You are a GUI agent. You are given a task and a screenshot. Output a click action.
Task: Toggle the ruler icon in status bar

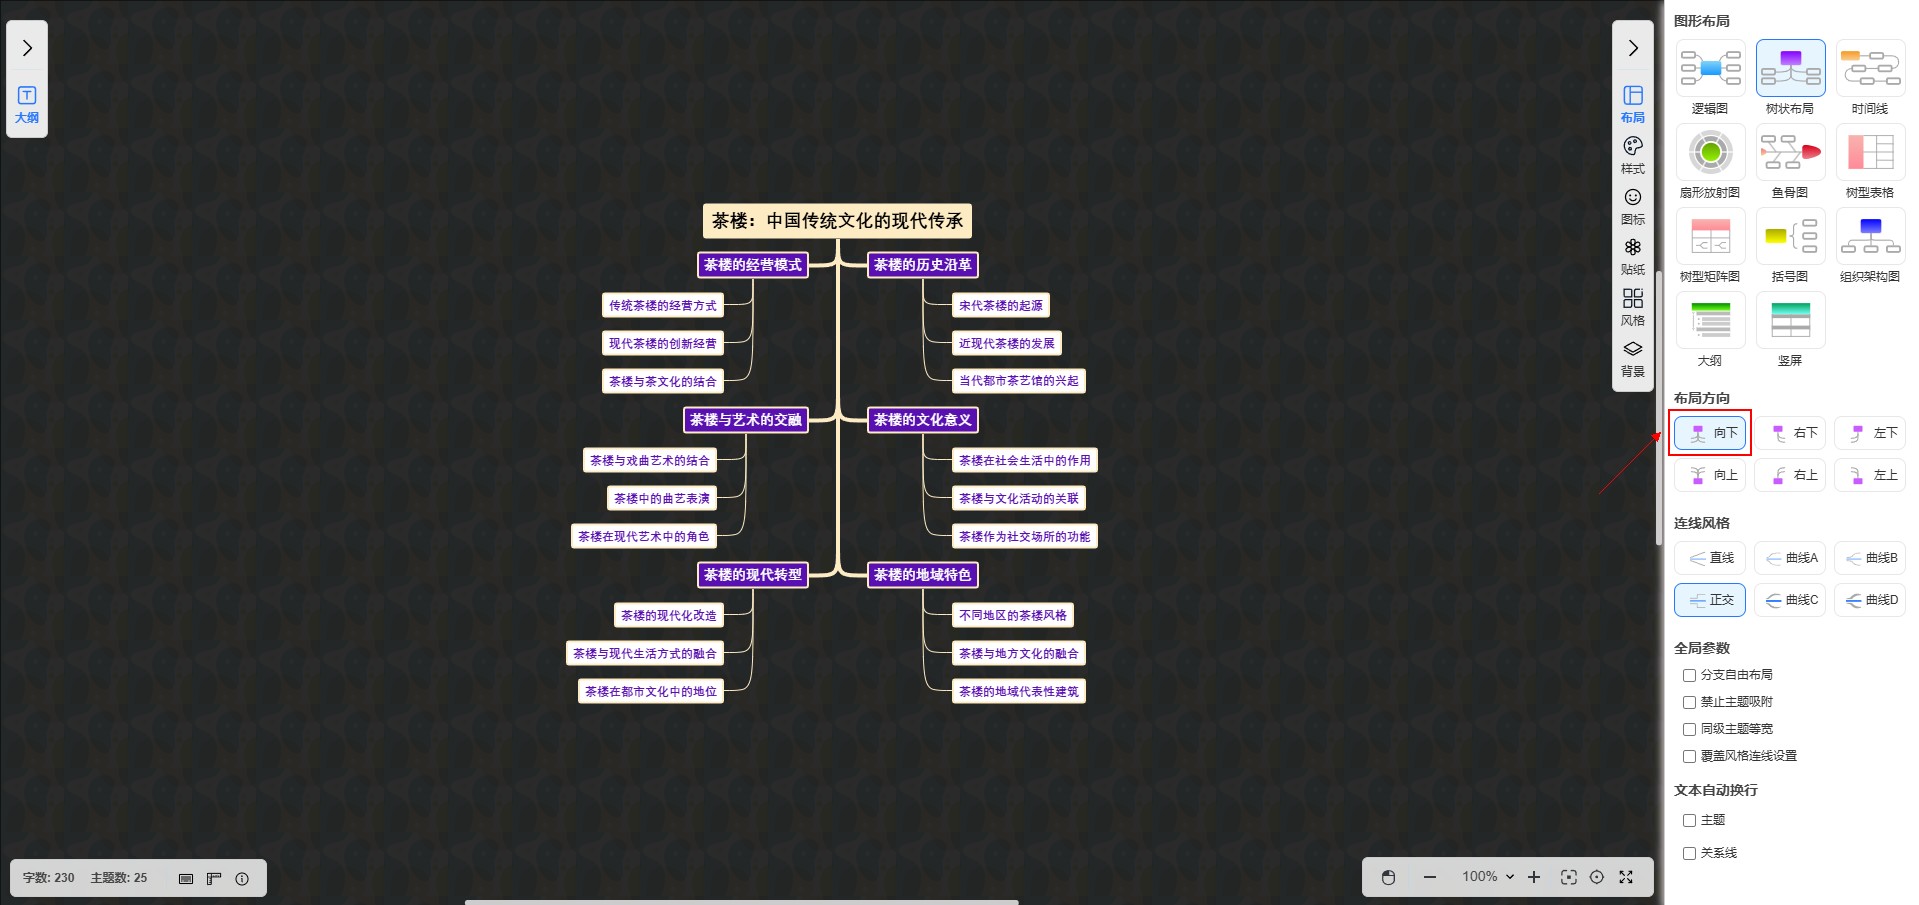214,878
